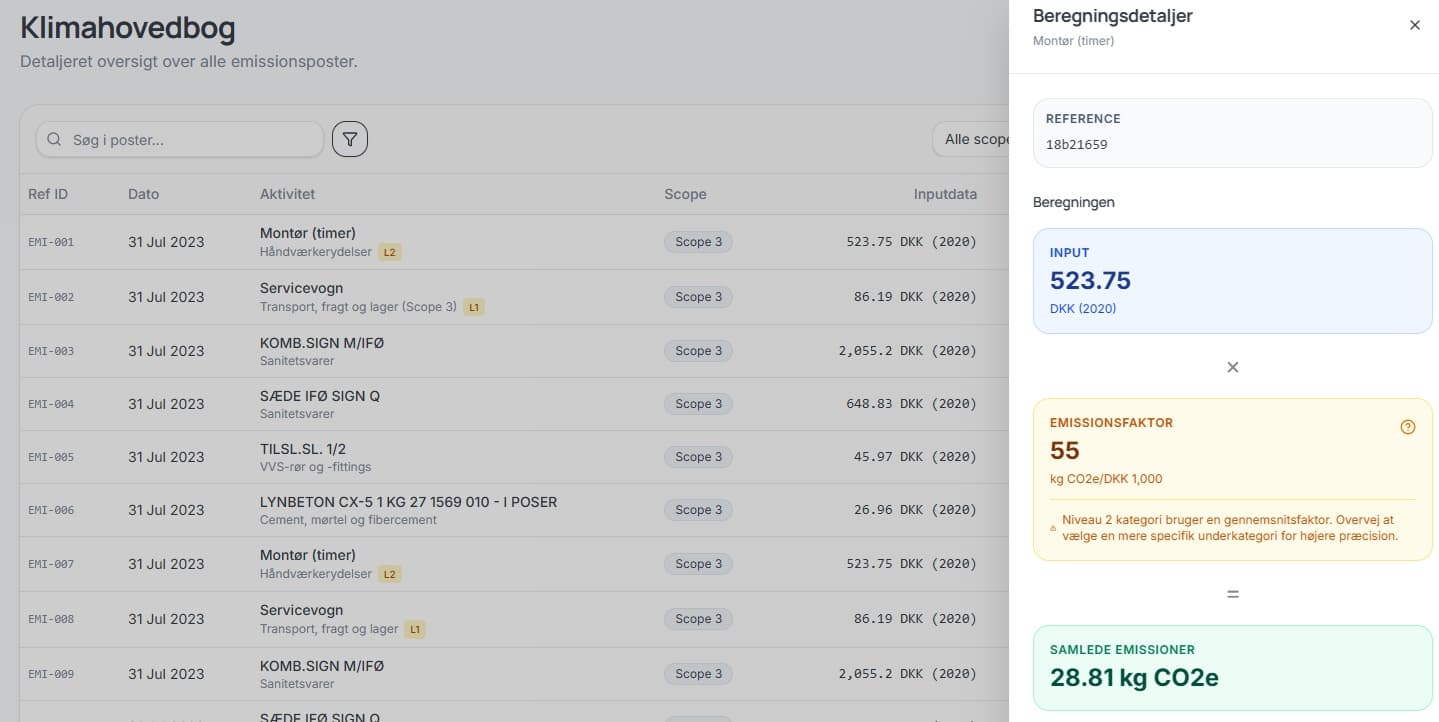Open 'Servicevogn' activity in row EMI-008
Viewport: 1439px width, 722px height.
click(x=301, y=610)
